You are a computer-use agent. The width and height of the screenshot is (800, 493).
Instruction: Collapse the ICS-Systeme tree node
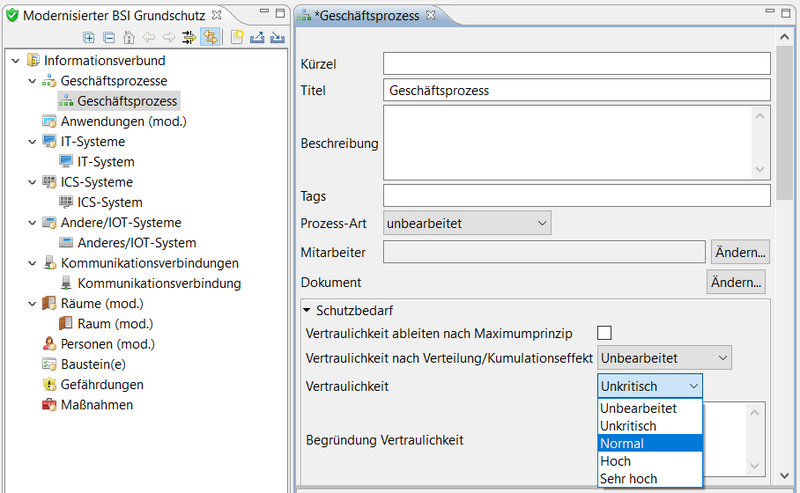[32, 182]
